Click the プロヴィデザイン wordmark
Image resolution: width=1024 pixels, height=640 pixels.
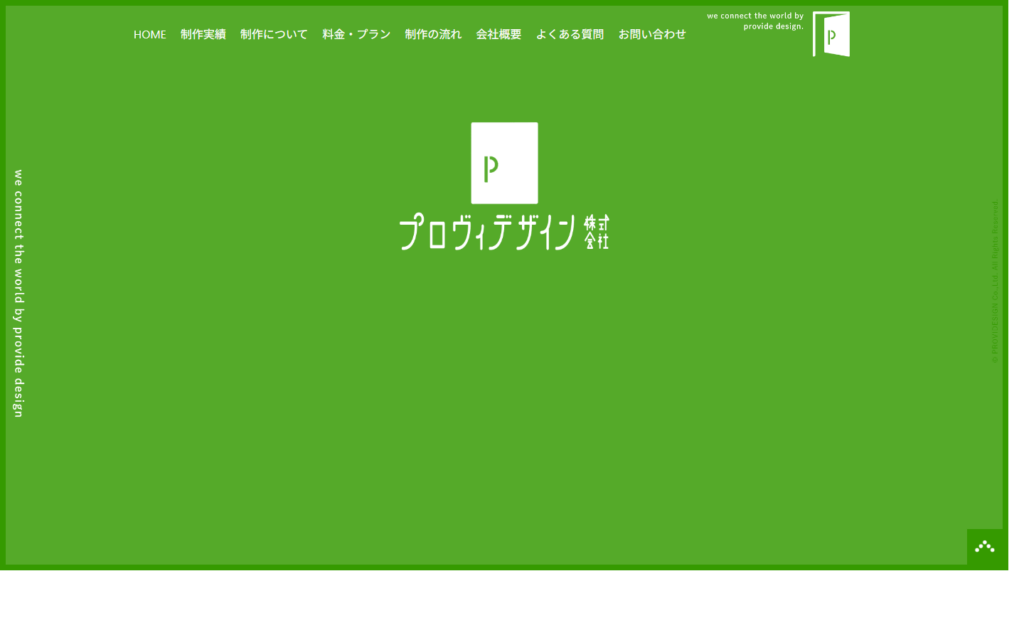point(488,233)
